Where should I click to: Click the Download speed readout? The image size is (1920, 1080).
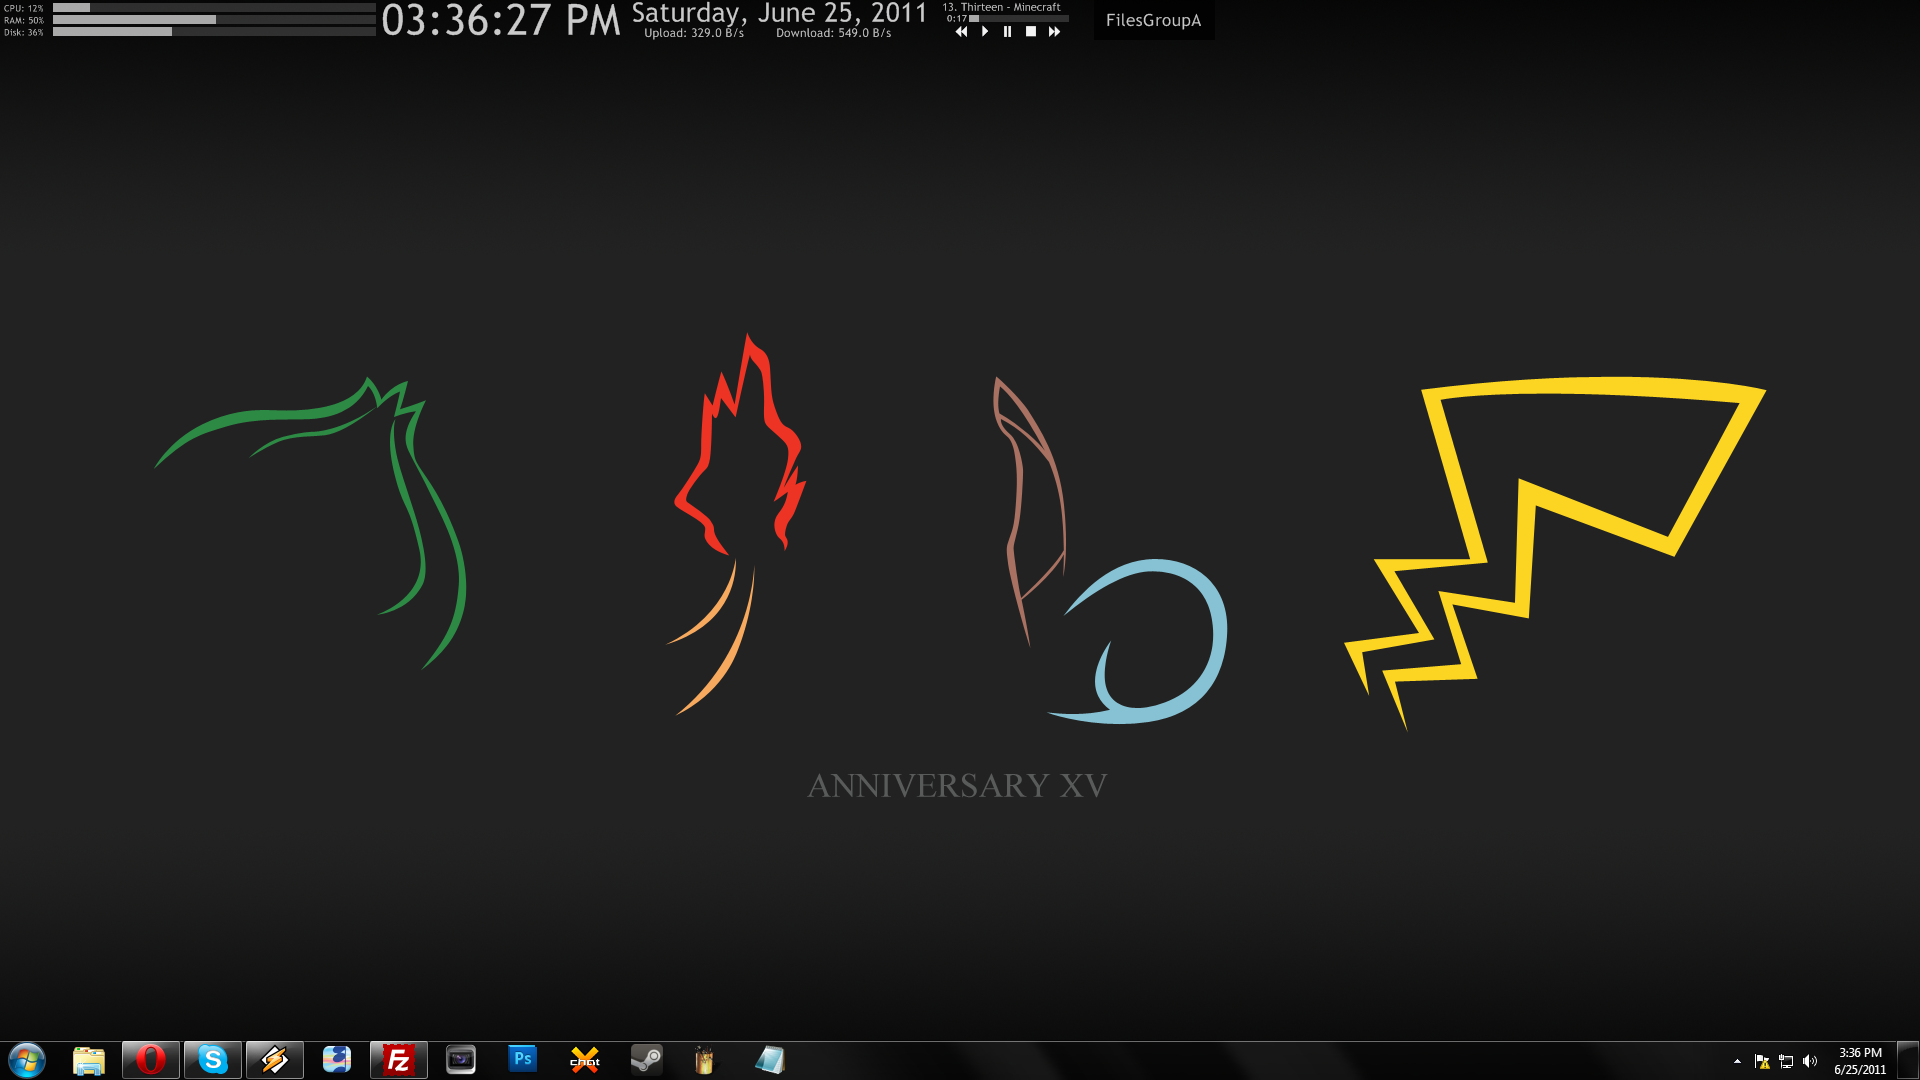click(833, 33)
